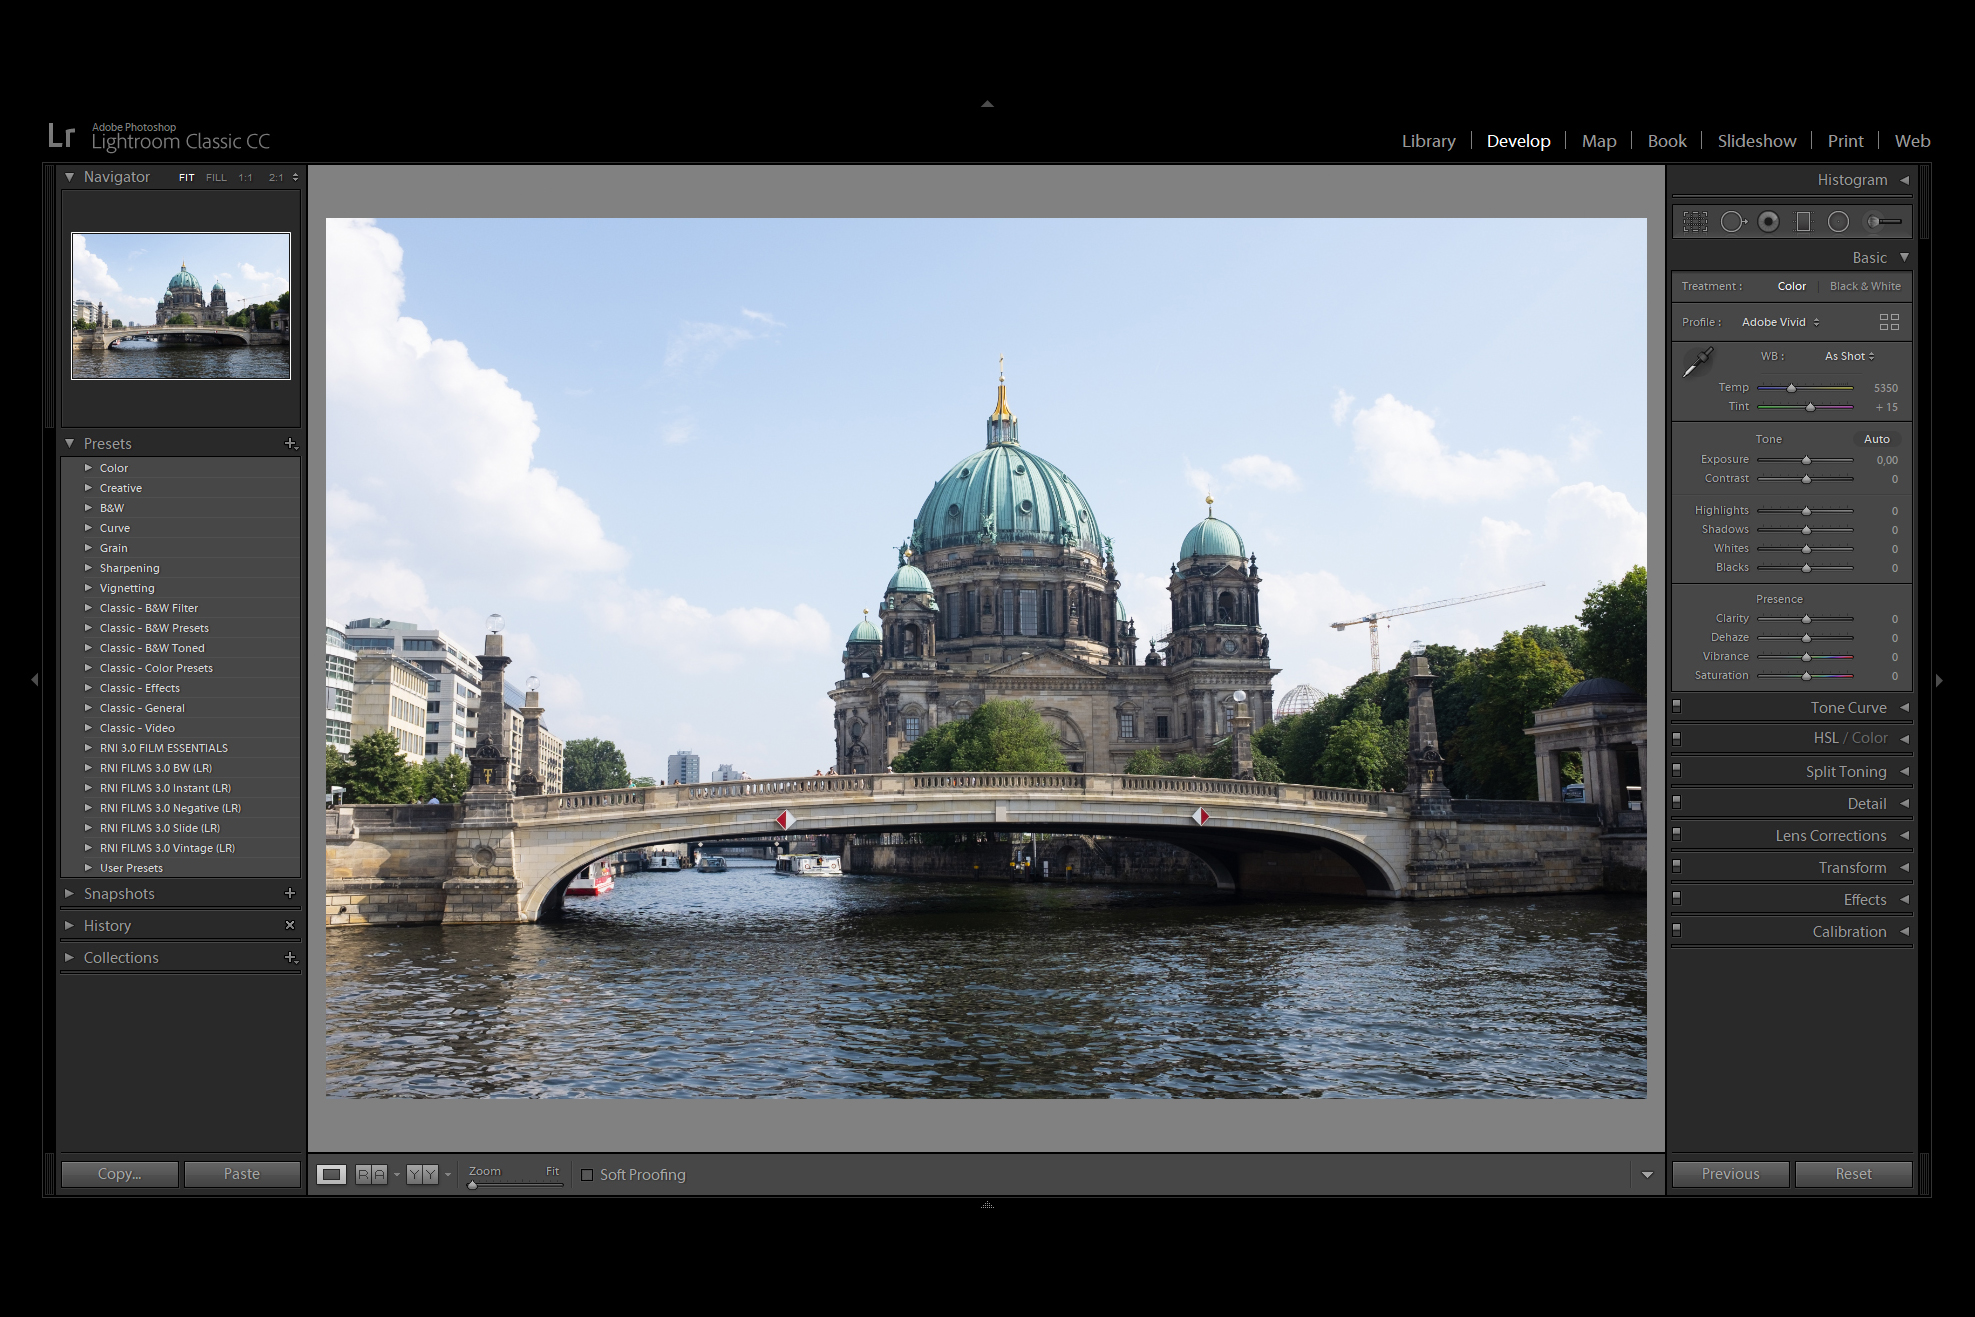Select the Red Eye Correction tool

(1768, 221)
